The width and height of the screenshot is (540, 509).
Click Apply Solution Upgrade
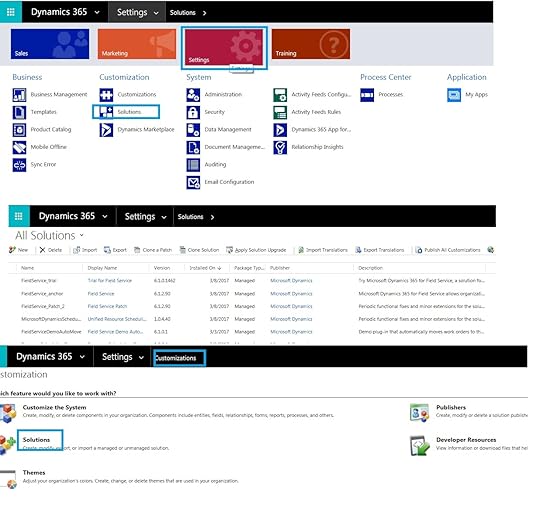[x=256, y=250]
